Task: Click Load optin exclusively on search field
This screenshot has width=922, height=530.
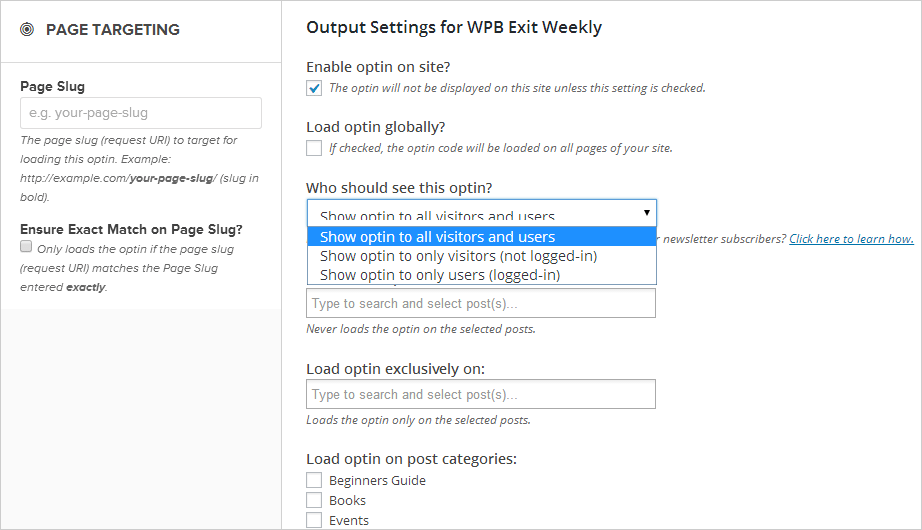Action: point(481,394)
